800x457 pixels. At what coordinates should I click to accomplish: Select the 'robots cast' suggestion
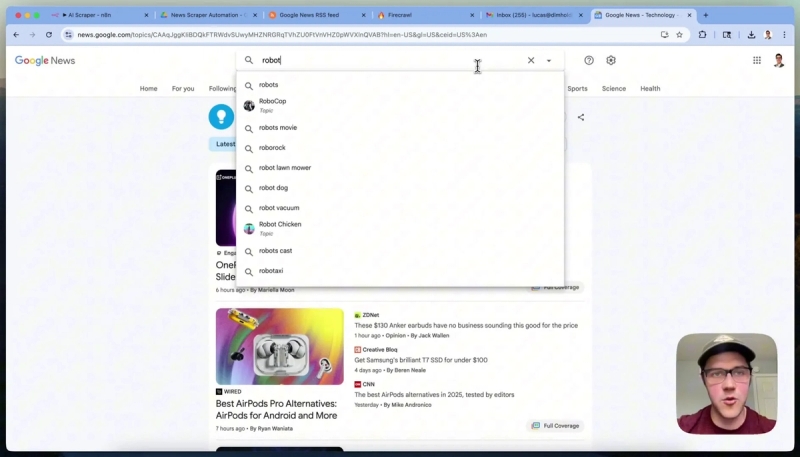[x=400, y=251]
